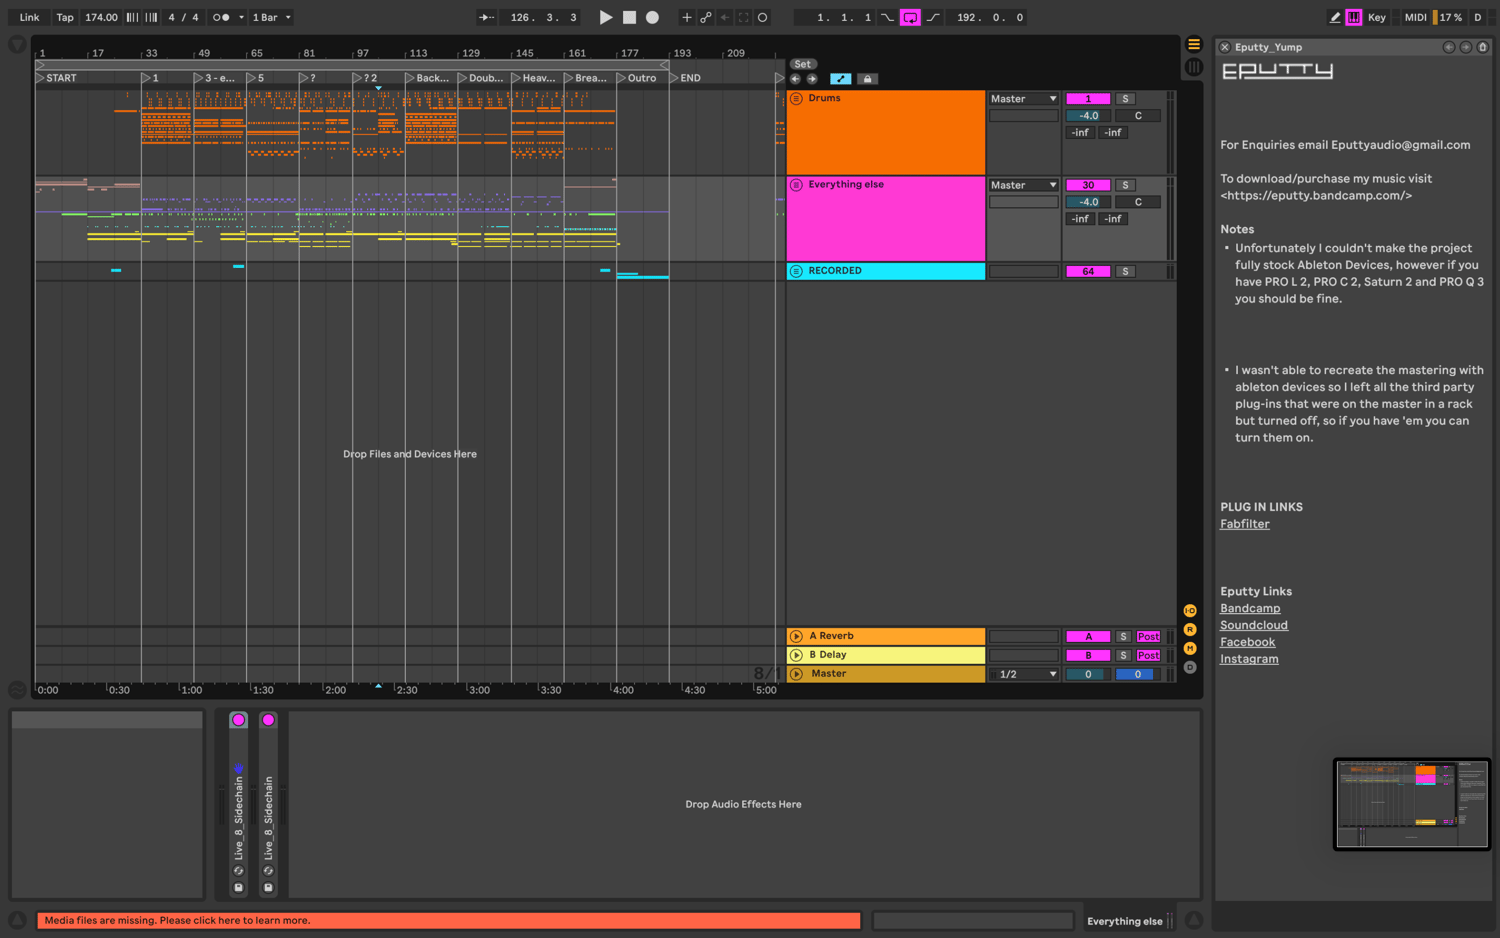Image resolution: width=1500 pixels, height=938 pixels.
Task: Lock envelopes with the lock icon
Action: pos(867,79)
